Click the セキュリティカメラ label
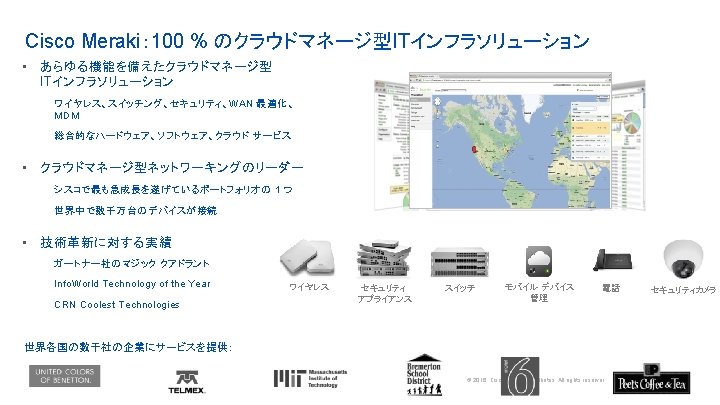This screenshot has height=405, width=720. pos(683,290)
